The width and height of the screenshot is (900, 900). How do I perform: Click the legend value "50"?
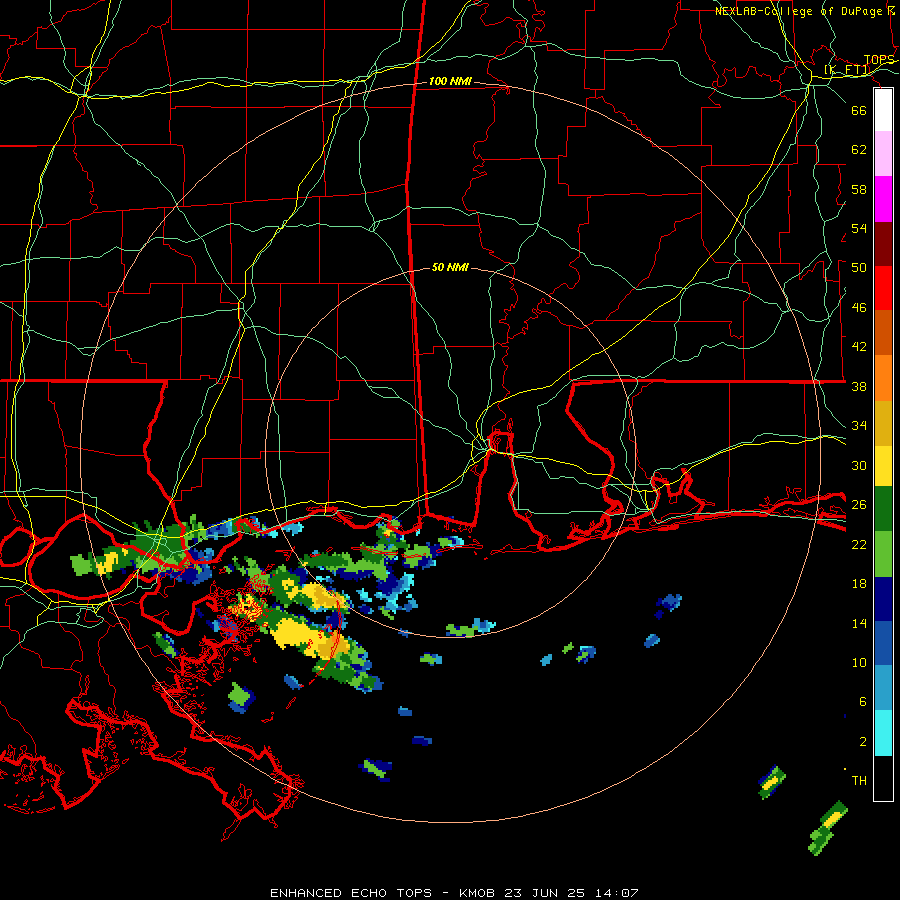pyautogui.click(x=859, y=268)
